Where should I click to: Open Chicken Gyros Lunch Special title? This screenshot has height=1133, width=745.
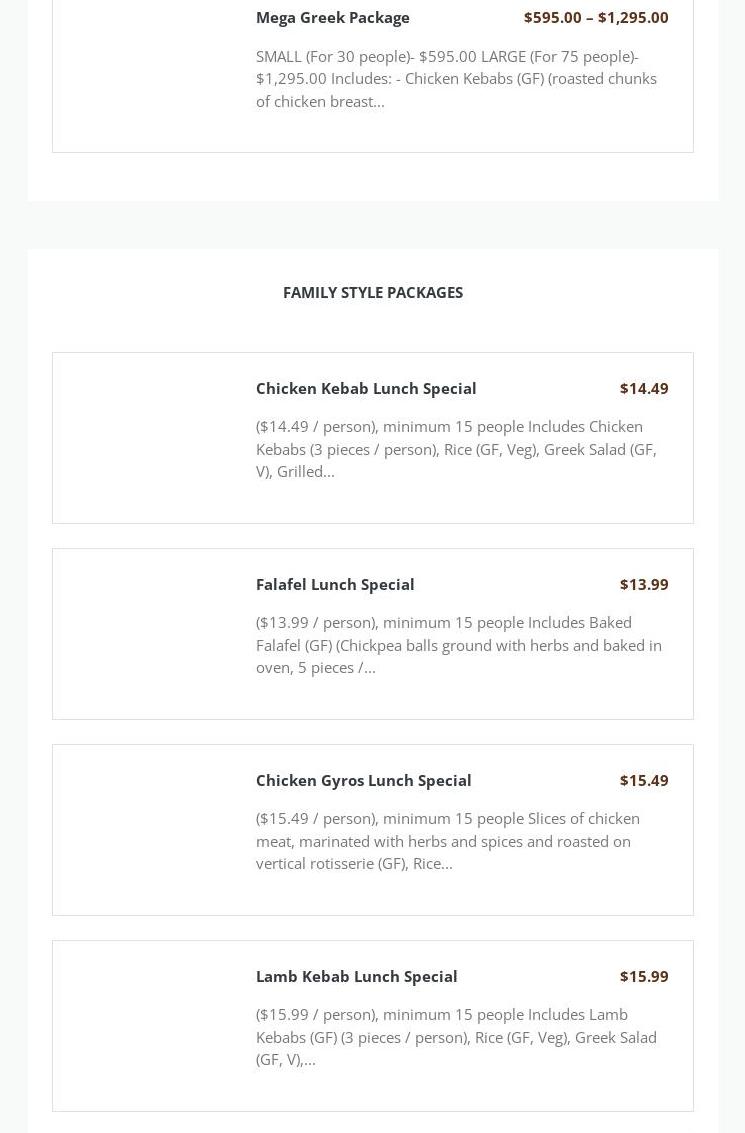pyautogui.click(x=363, y=780)
